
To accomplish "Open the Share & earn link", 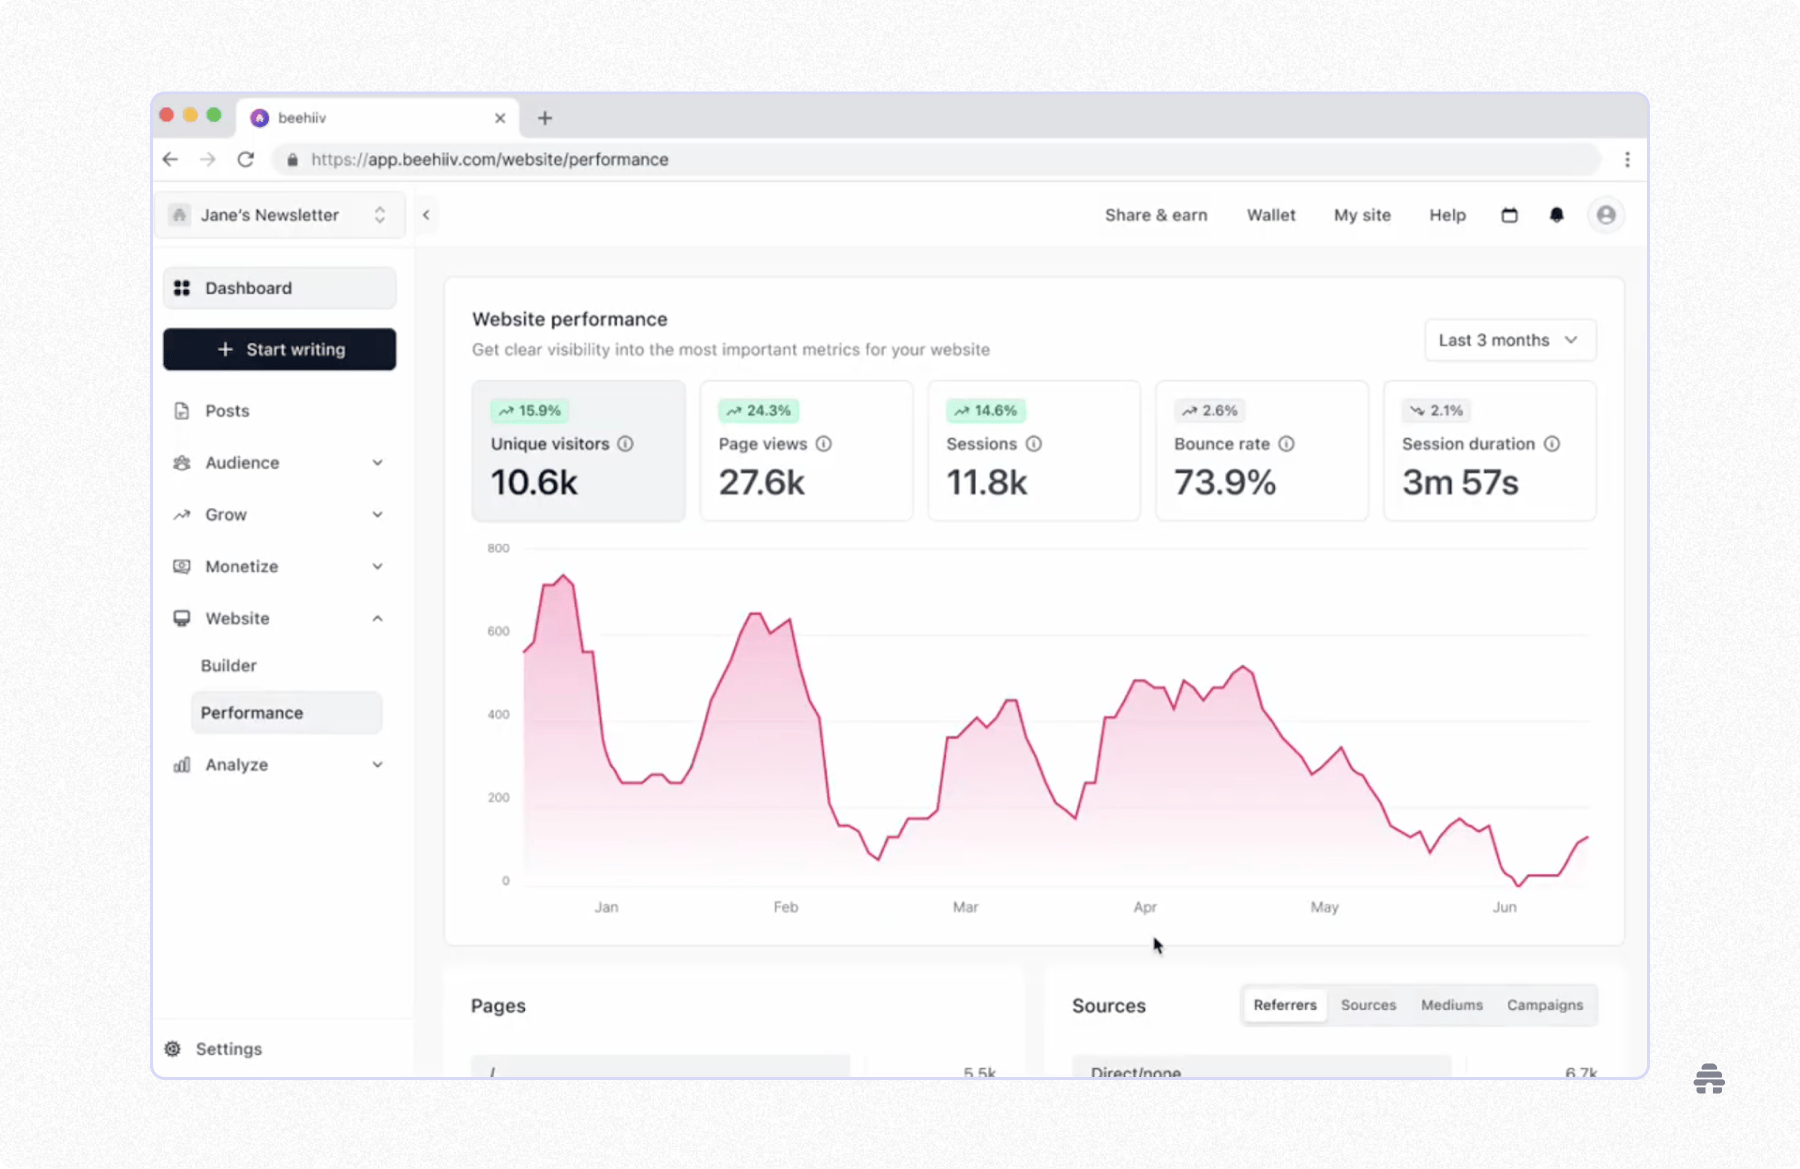I will click(x=1156, y=215).
